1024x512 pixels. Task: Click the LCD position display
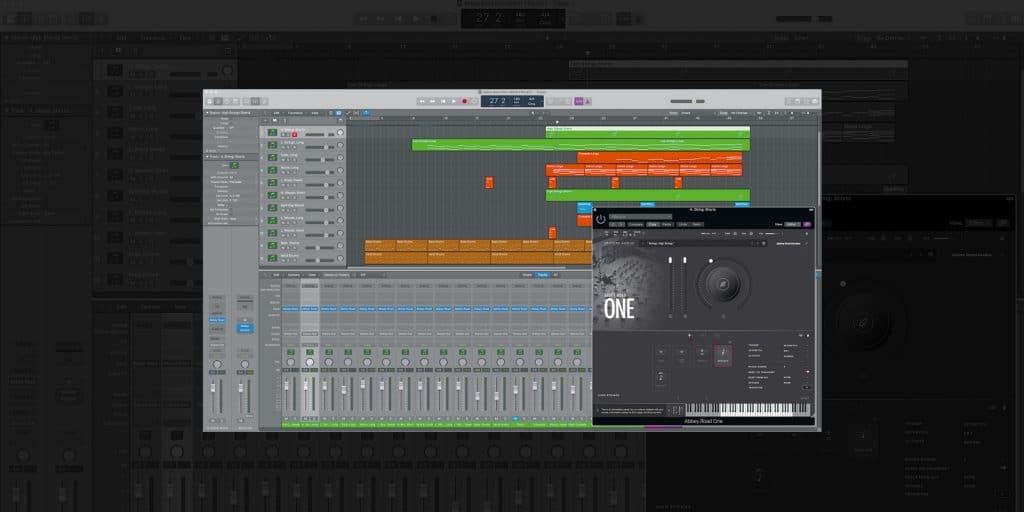[x=513, y=101]
